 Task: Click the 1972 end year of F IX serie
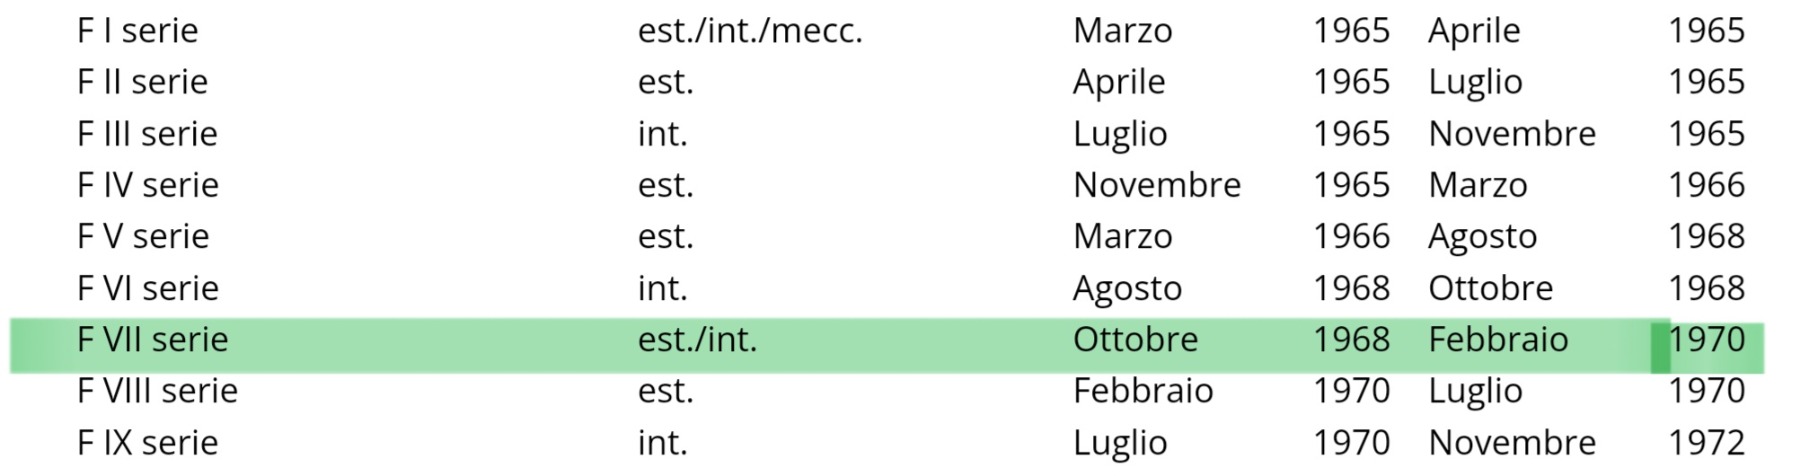click(1706, 443)
